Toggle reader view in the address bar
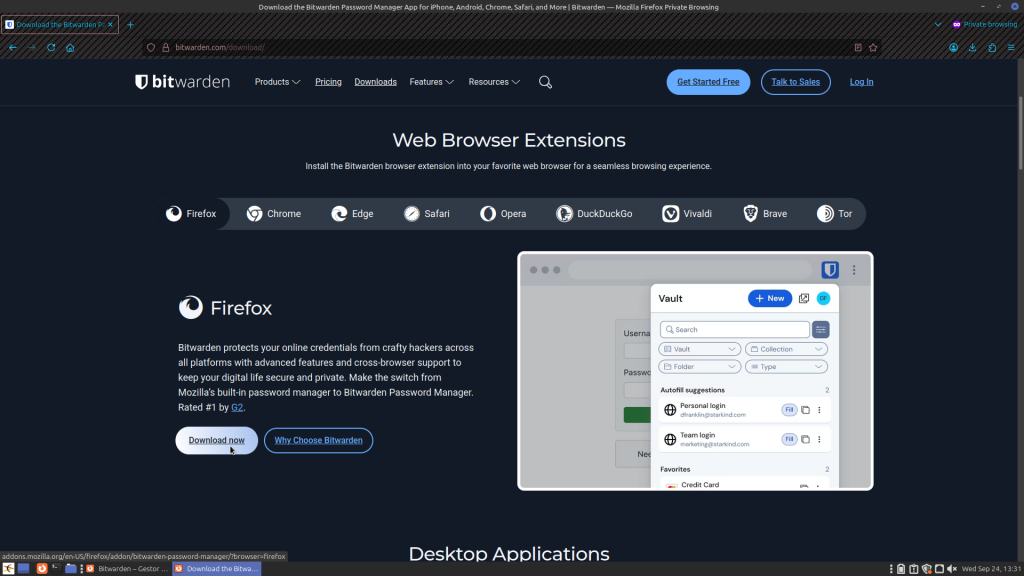 click(858, 47)
